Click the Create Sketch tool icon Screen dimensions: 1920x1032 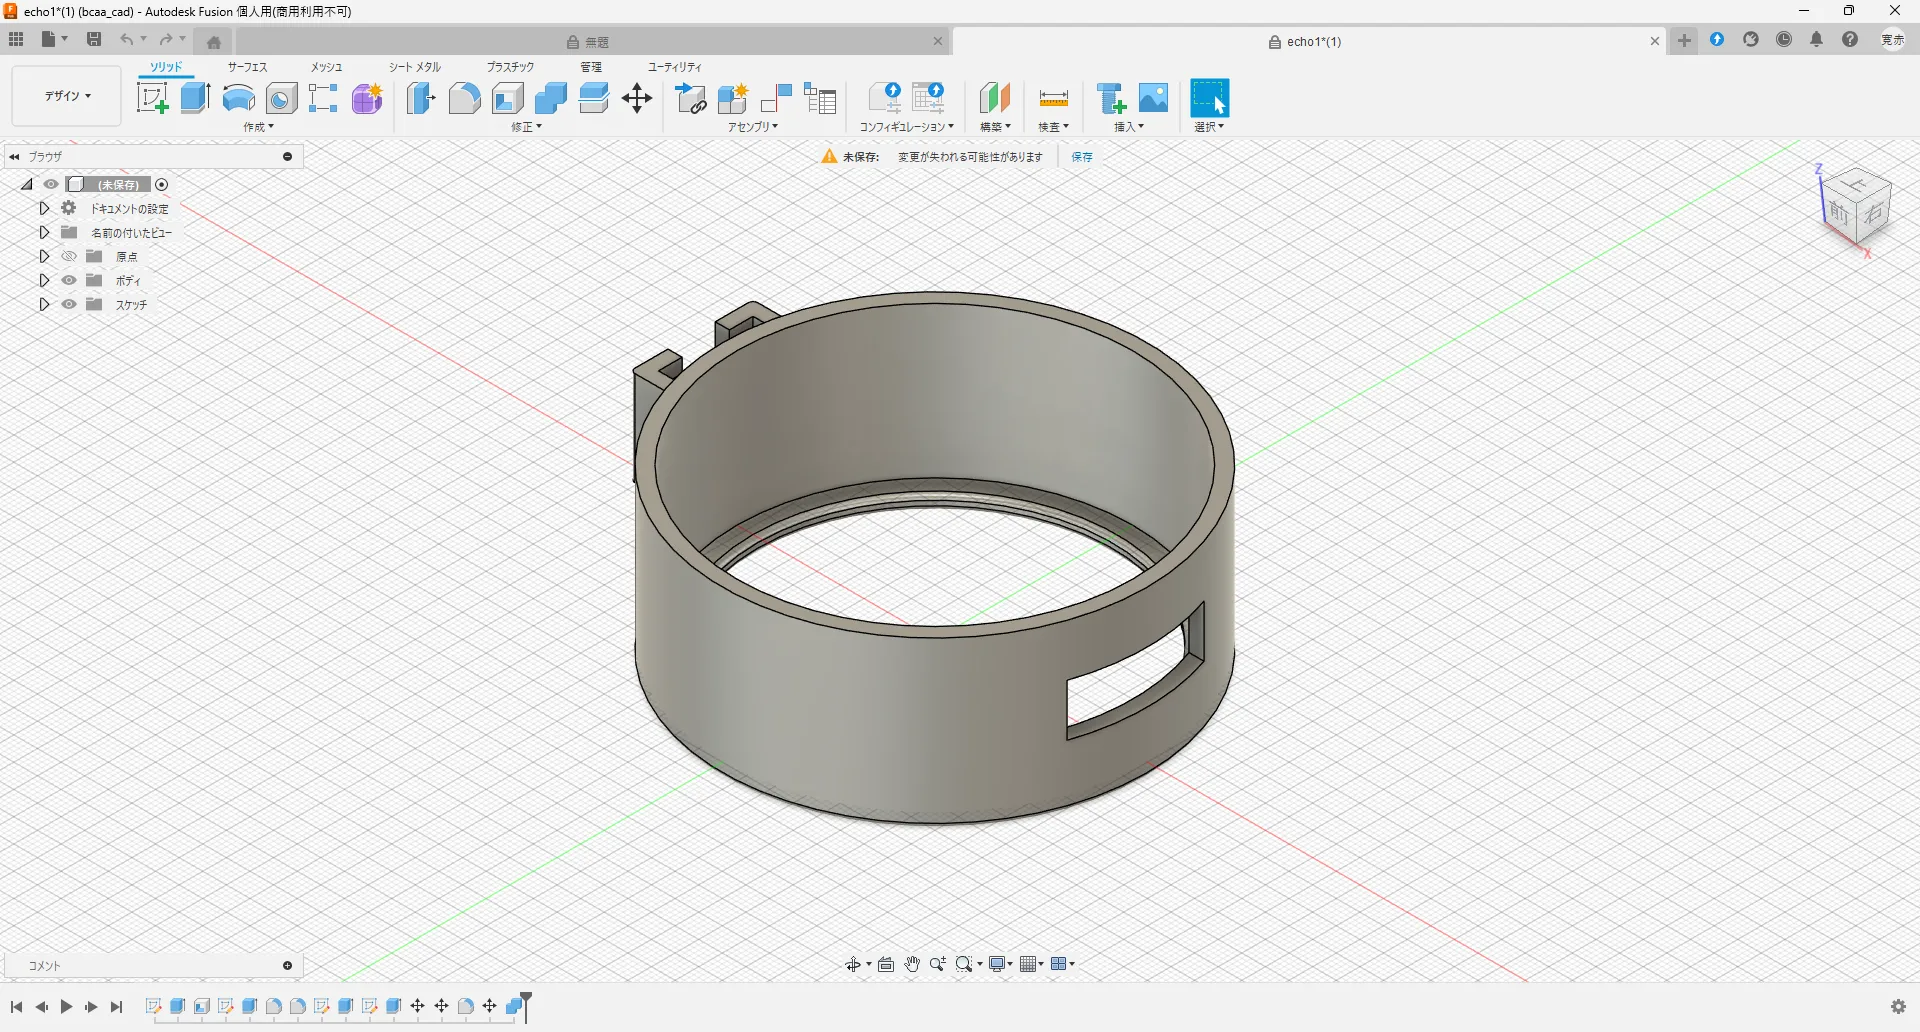[152, 98]
